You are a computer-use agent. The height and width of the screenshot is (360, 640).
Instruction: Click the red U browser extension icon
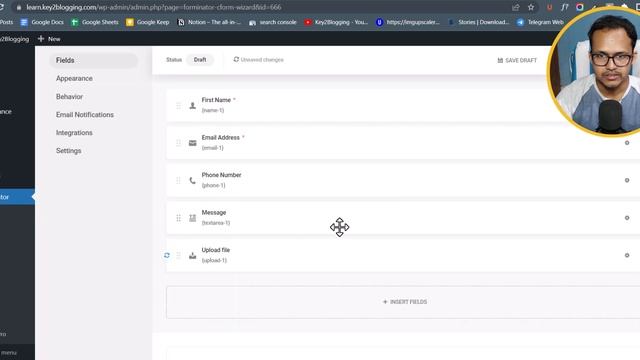coord(549,7)
